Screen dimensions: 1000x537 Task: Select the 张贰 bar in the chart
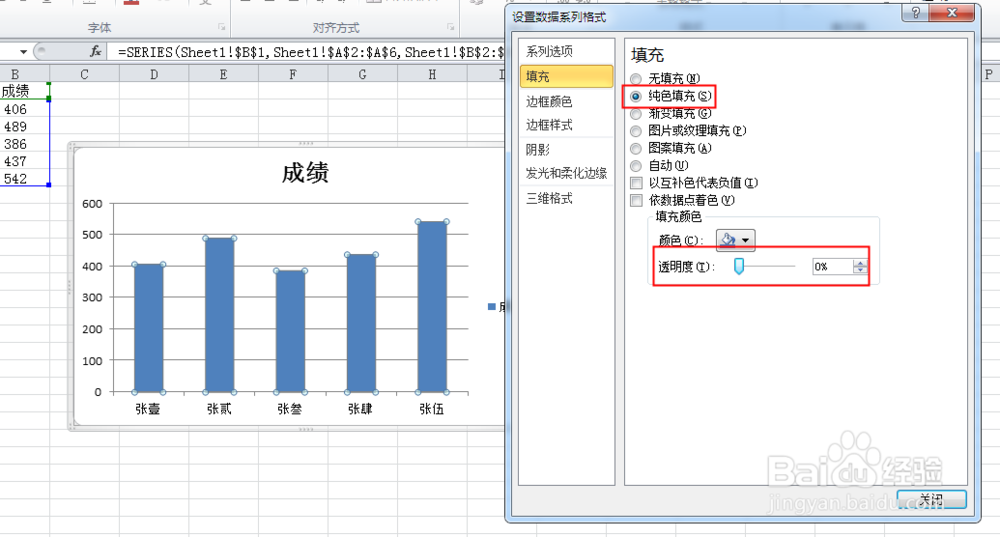click(219, 315)
